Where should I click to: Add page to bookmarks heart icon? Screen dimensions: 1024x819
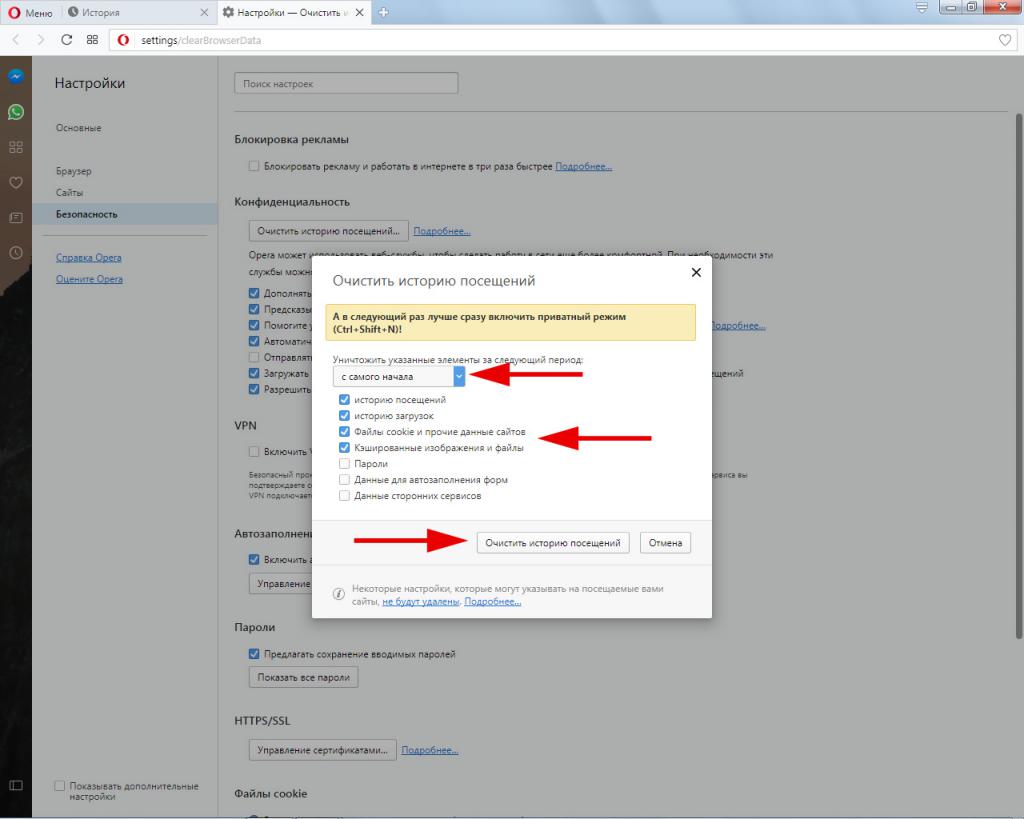tap(1005, 40)
